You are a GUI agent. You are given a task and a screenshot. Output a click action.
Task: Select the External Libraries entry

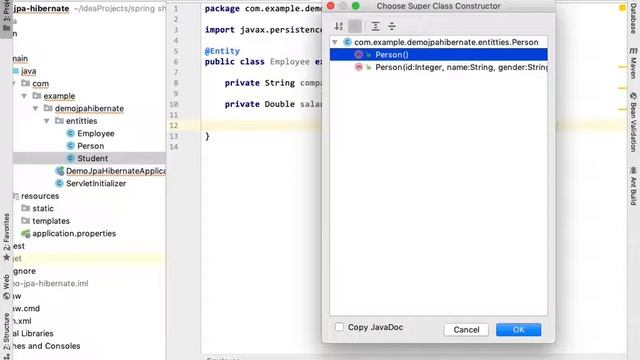pyautogui.click(x=33, y=333)
